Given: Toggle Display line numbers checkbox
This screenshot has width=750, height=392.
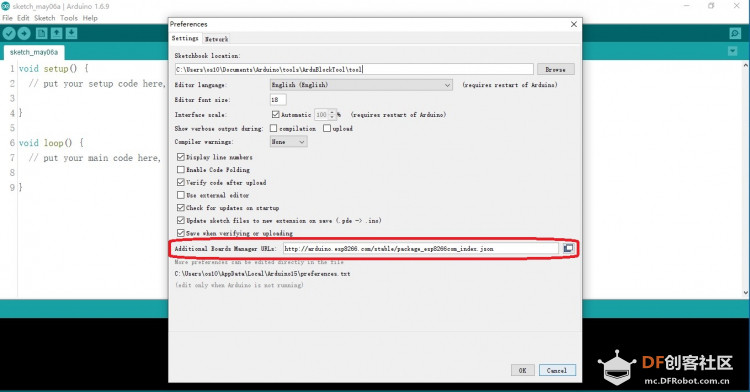Looking at the screenshot, I should (x=181, y=157).
